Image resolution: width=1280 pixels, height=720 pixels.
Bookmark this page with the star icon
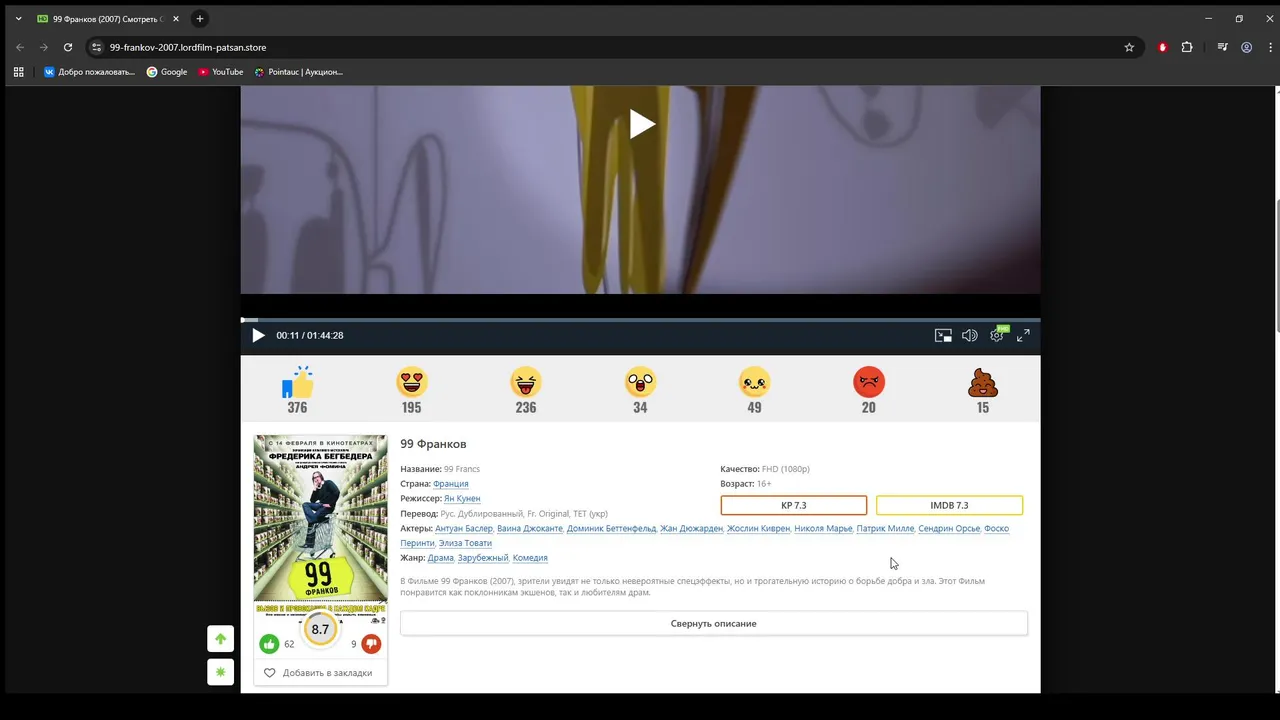pos(1129,47)
